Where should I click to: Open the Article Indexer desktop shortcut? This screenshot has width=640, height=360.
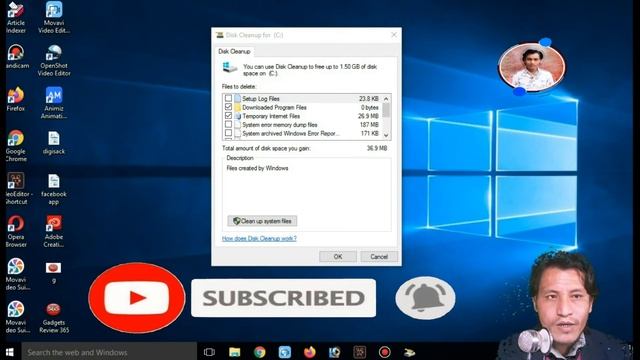pyautogui.click(x=16, y=17)
